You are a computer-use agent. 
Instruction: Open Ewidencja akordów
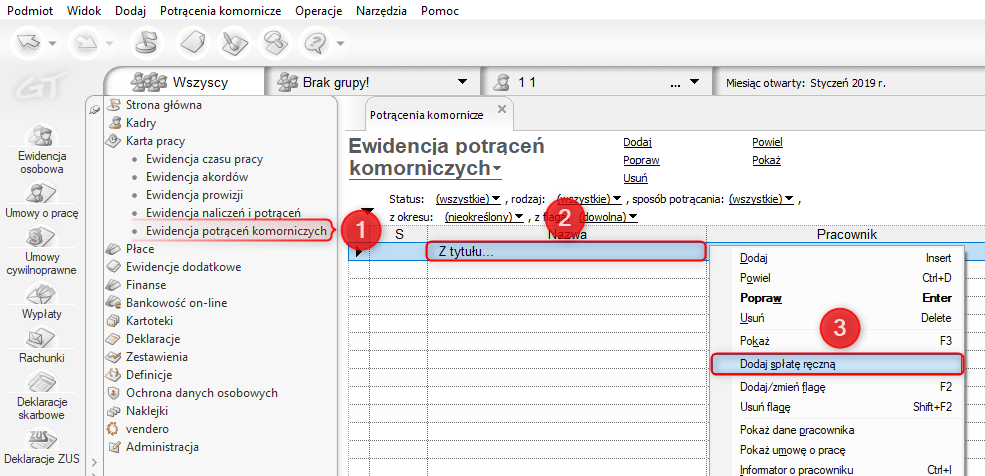click(197, 177)
